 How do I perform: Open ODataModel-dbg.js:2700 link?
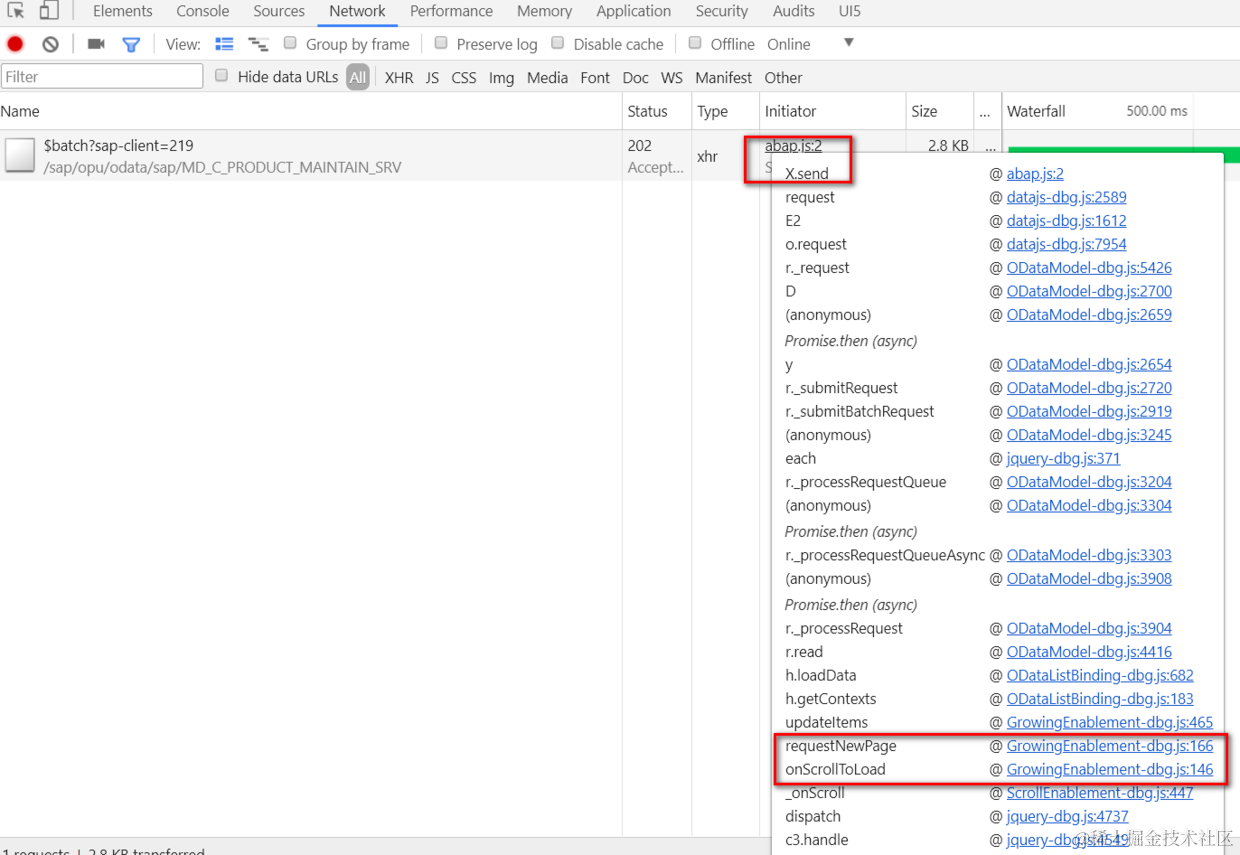(x=1089, y=291)
